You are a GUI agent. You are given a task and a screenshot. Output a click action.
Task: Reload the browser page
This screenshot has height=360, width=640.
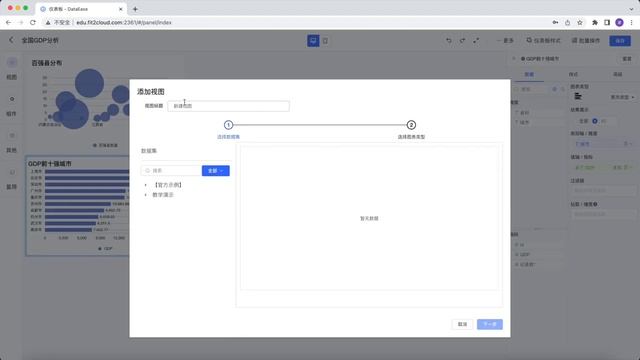click(x=33, y=22)
